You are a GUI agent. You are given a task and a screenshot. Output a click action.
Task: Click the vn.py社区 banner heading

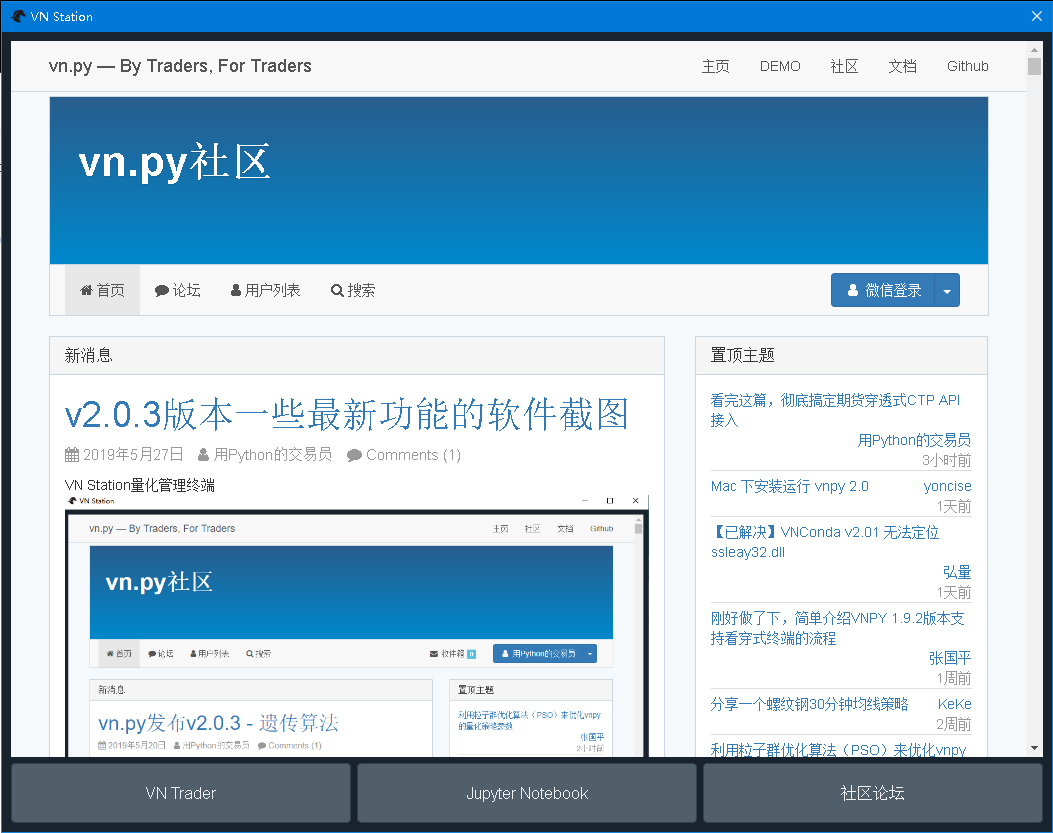[175, 162]
